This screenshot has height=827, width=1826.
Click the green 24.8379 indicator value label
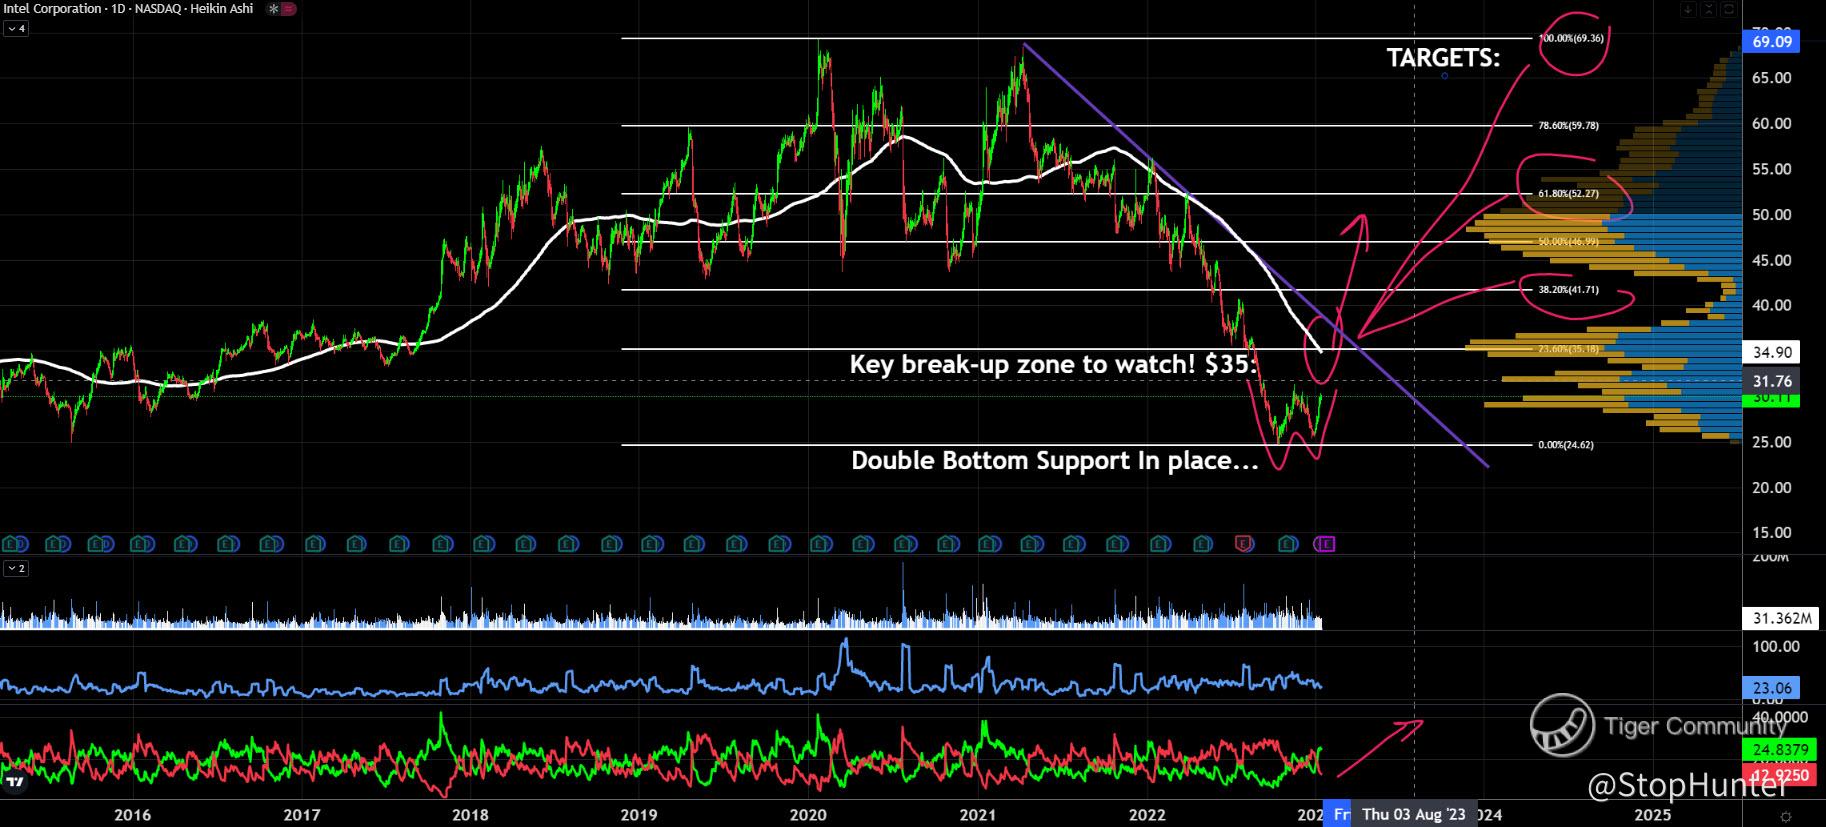(1779, 750)
